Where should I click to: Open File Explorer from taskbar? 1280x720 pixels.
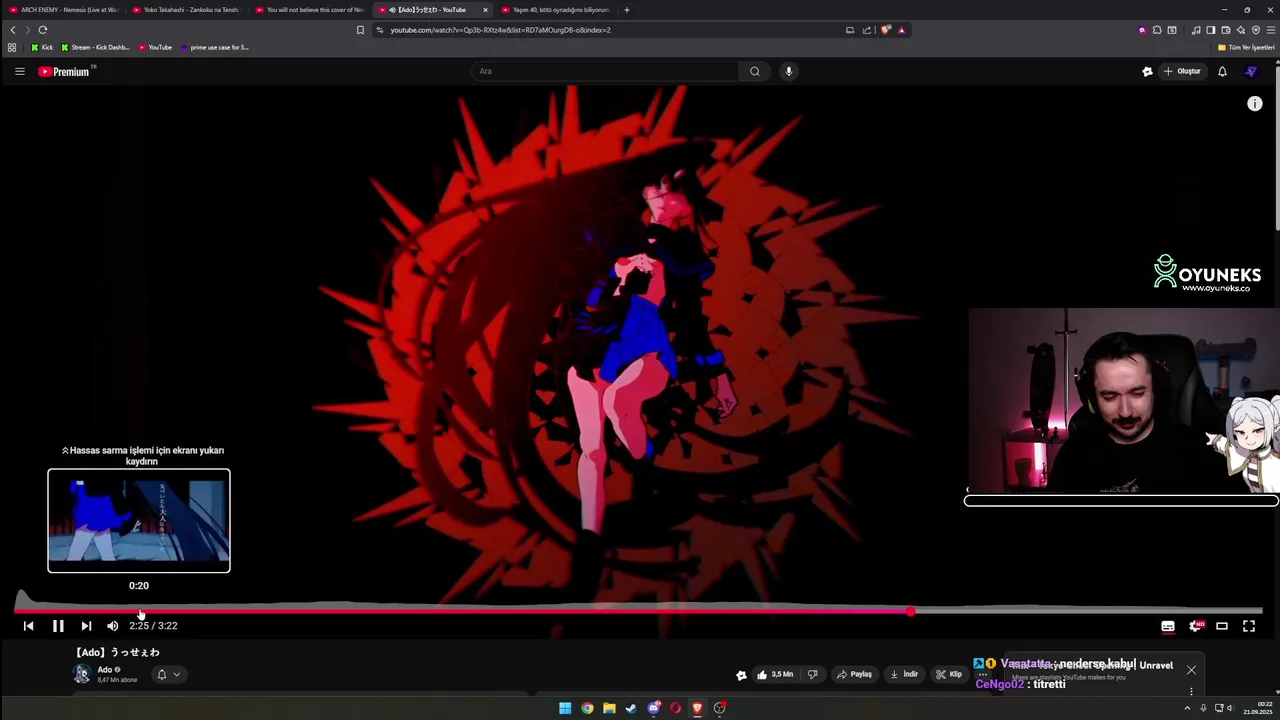click(x=609, y=708)
